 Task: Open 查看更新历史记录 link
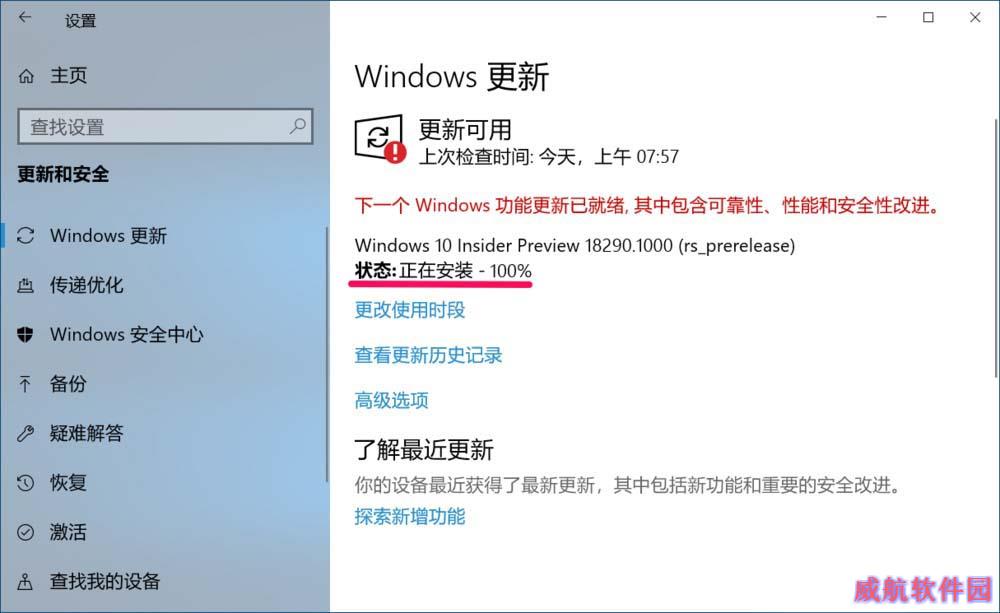point(428,355)
